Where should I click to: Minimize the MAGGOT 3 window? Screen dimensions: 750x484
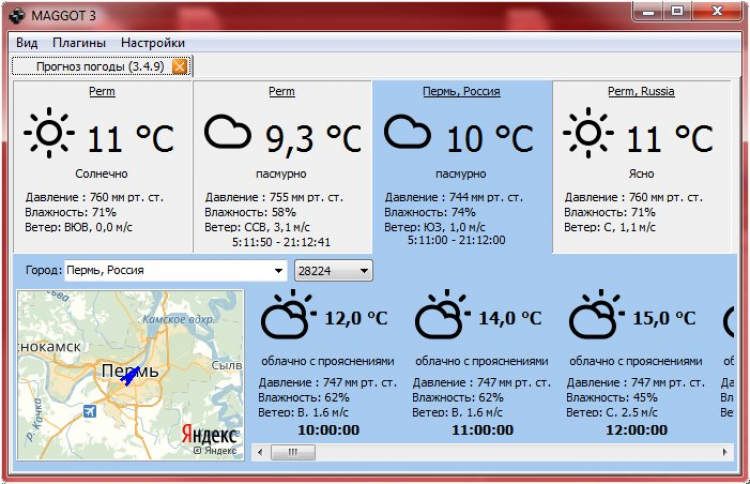point(649,11)
